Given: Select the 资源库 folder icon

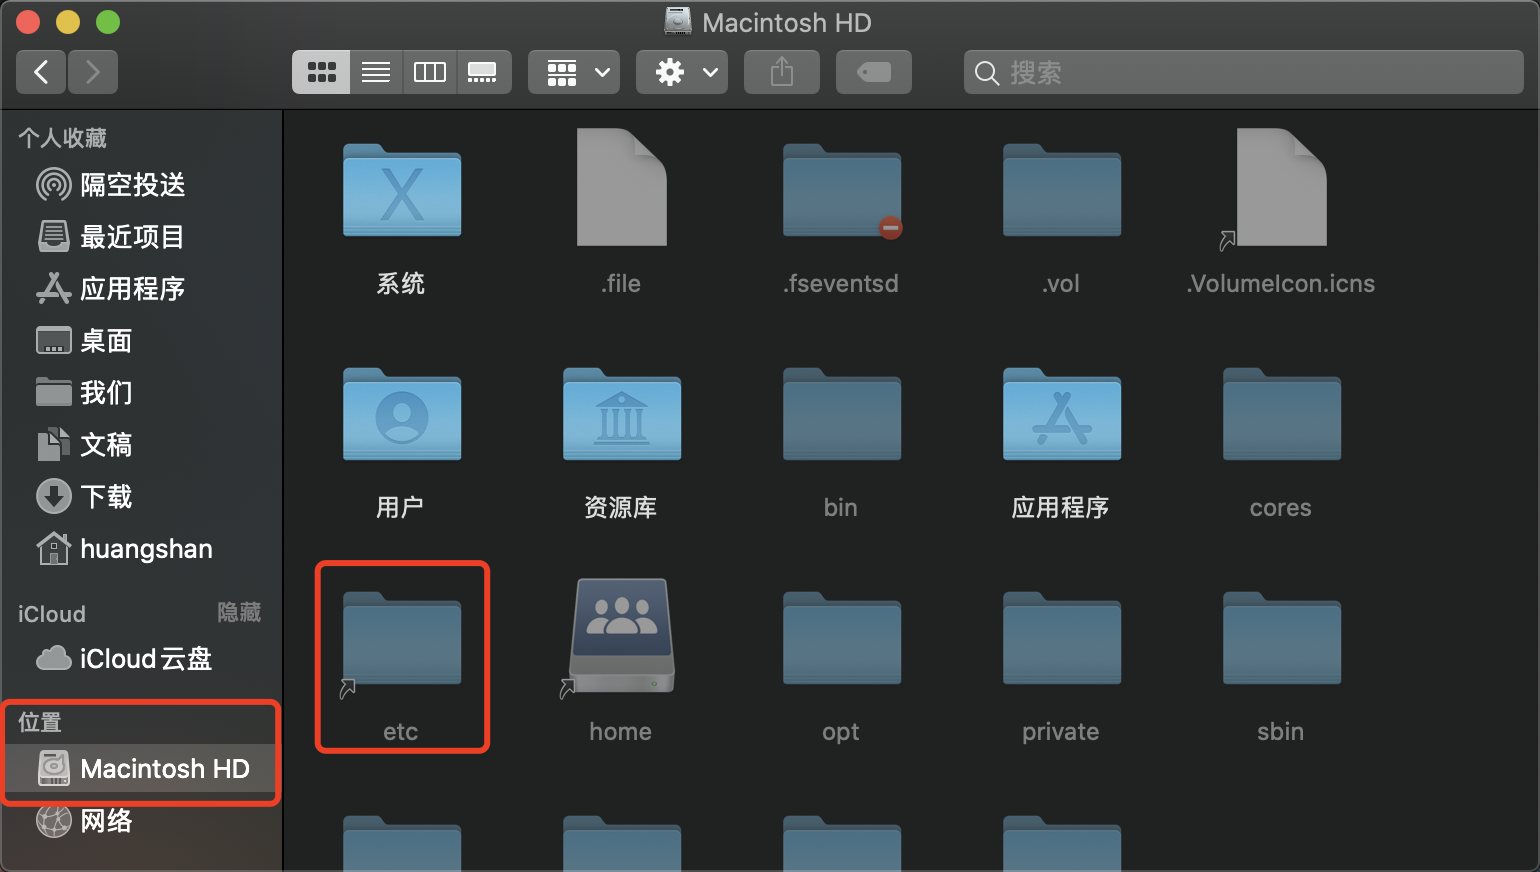Looking at the screenshot, I should (622, 414).
